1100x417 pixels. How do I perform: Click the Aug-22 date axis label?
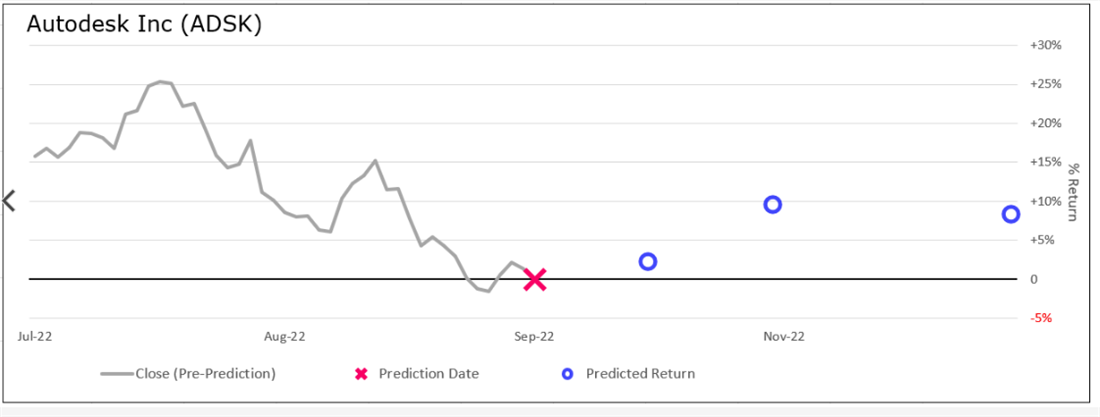click(x=284, y=337)
